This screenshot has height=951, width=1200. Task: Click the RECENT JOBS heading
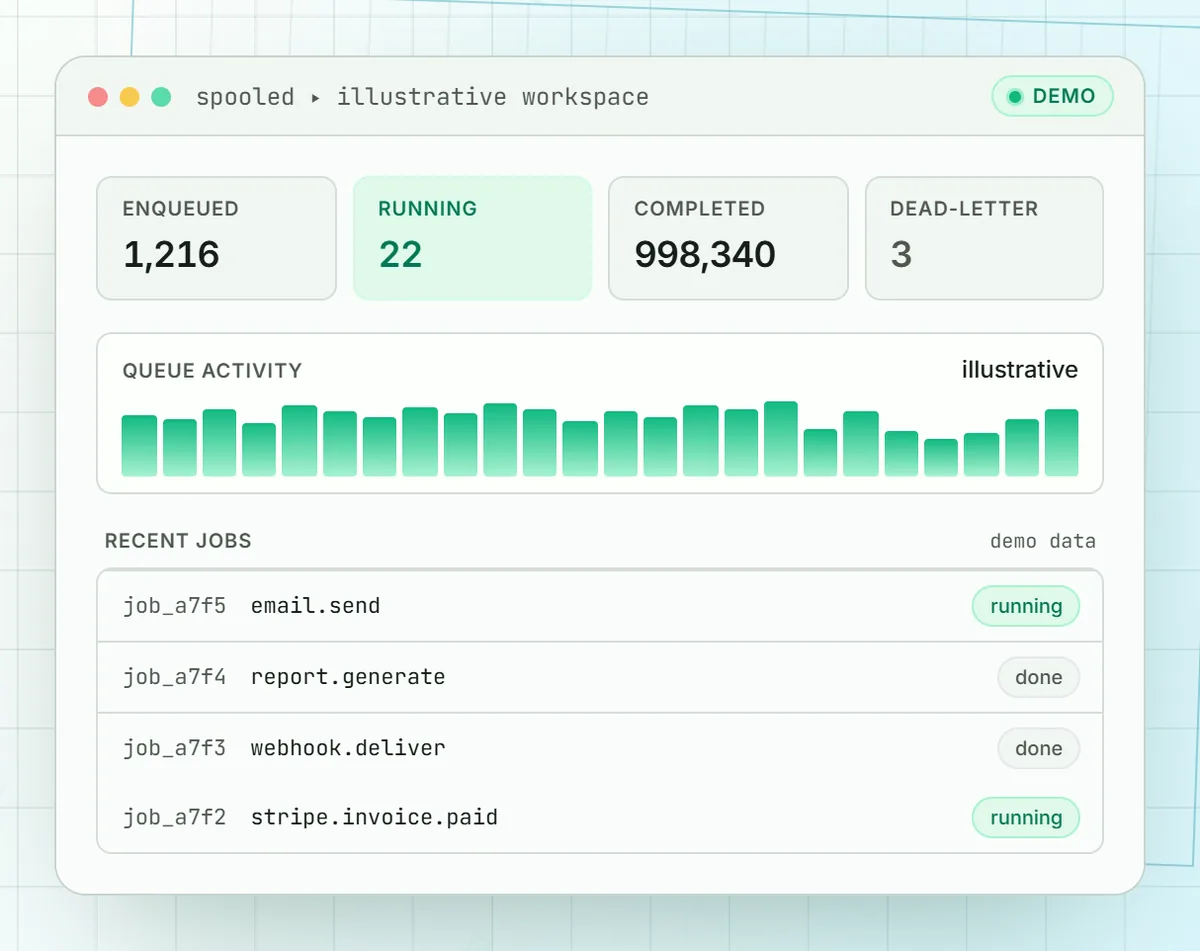[178, 541]
